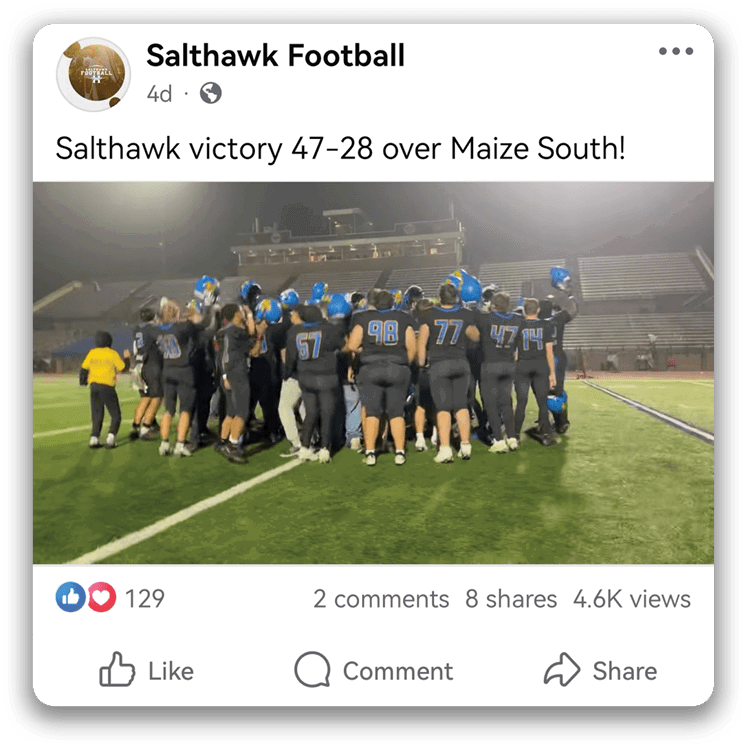Click the globe public audience icon

210,93
